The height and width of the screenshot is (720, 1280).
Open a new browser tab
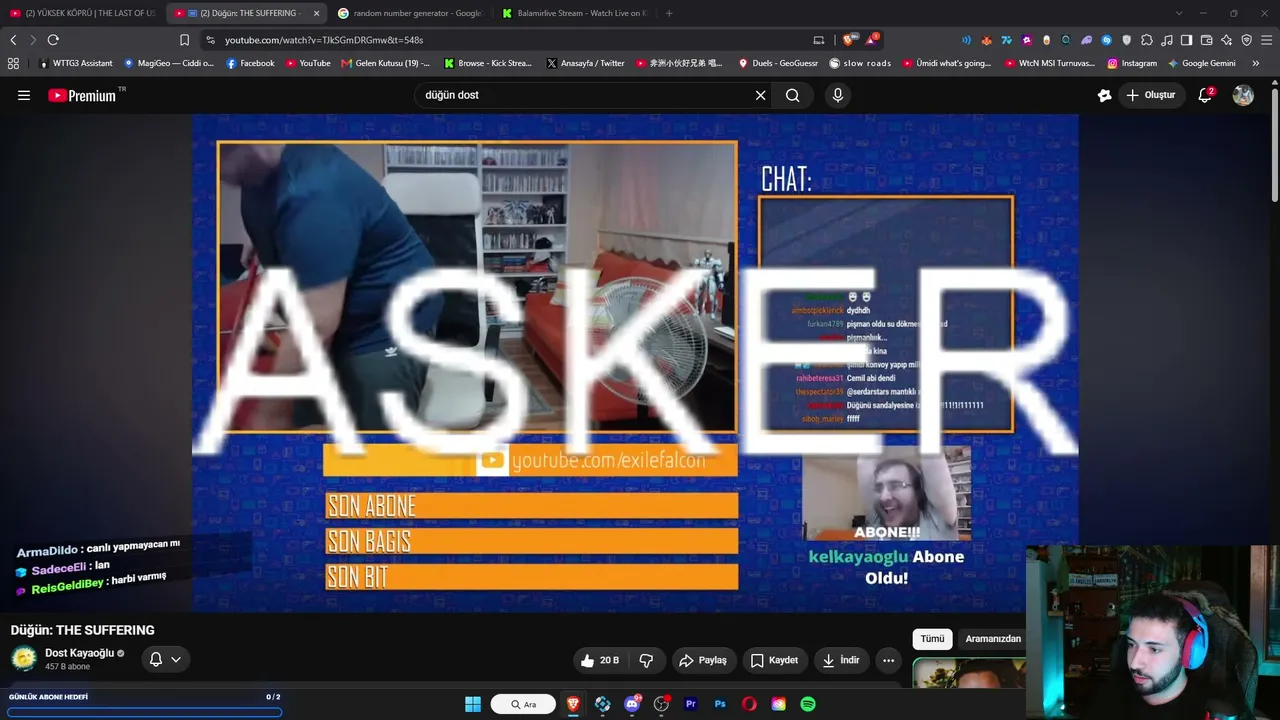(x=669, y=13)
